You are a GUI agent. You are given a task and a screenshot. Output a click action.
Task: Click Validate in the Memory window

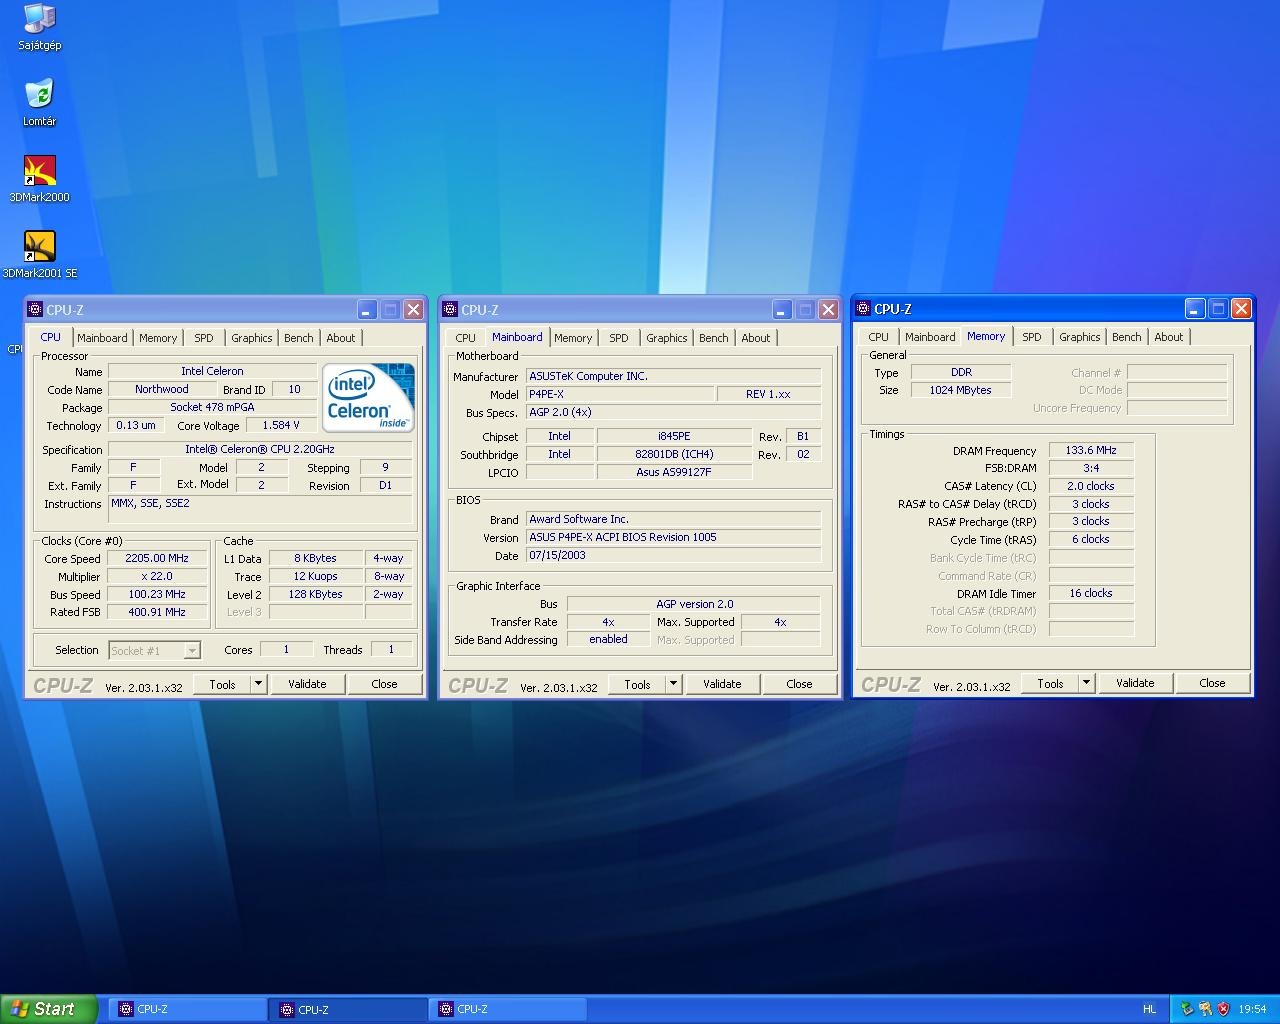[1135, 683]
